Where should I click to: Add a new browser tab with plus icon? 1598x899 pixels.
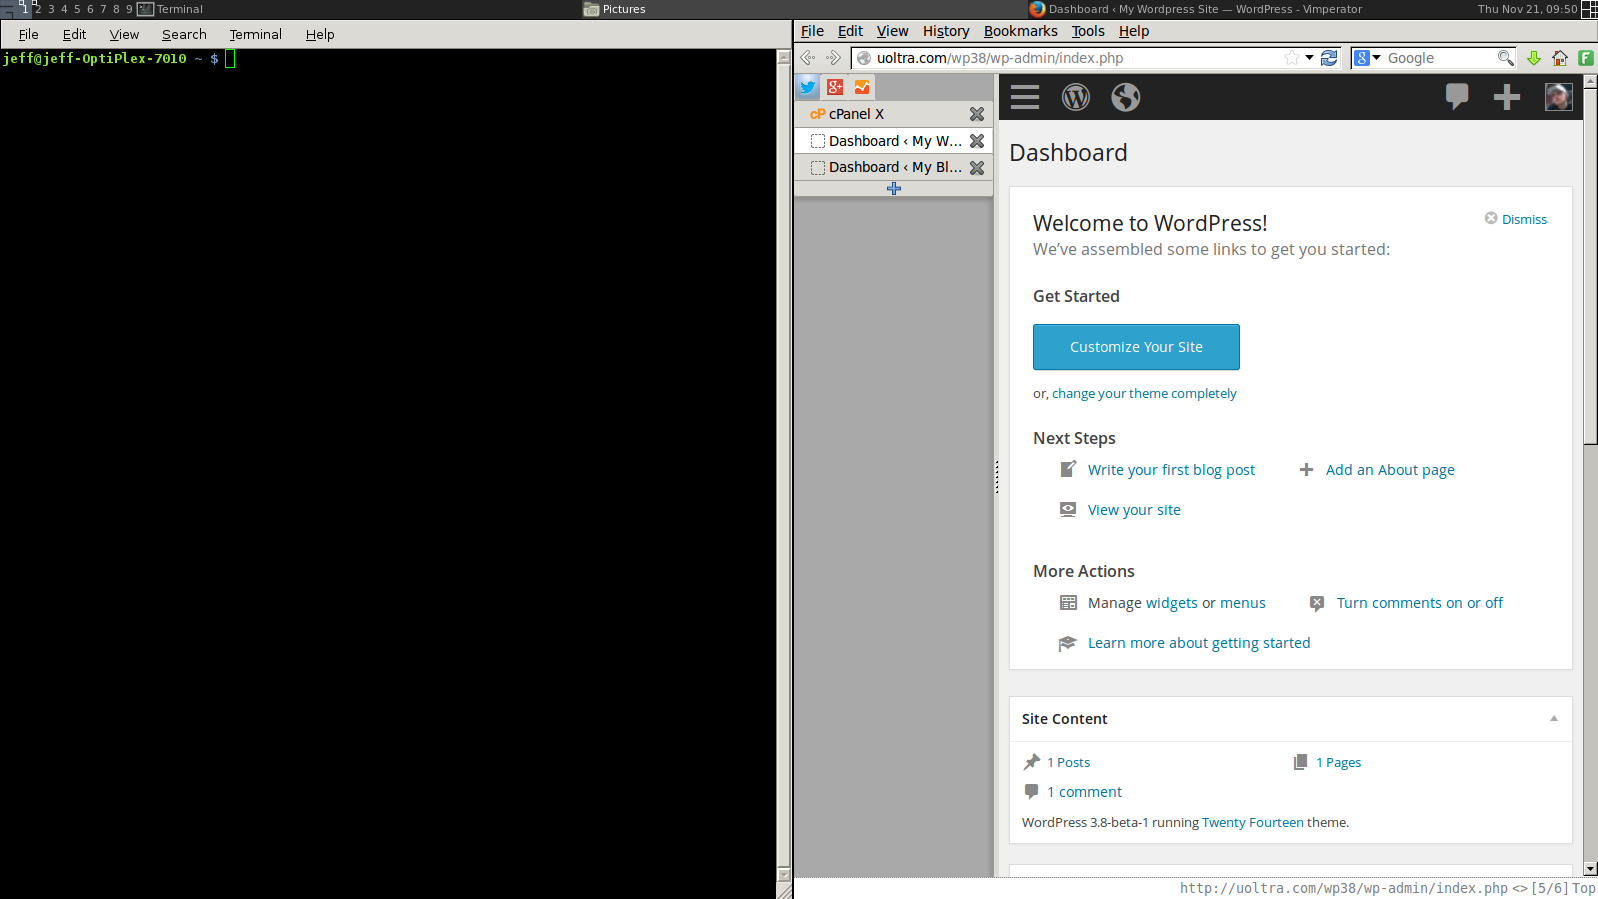(894, 188)
